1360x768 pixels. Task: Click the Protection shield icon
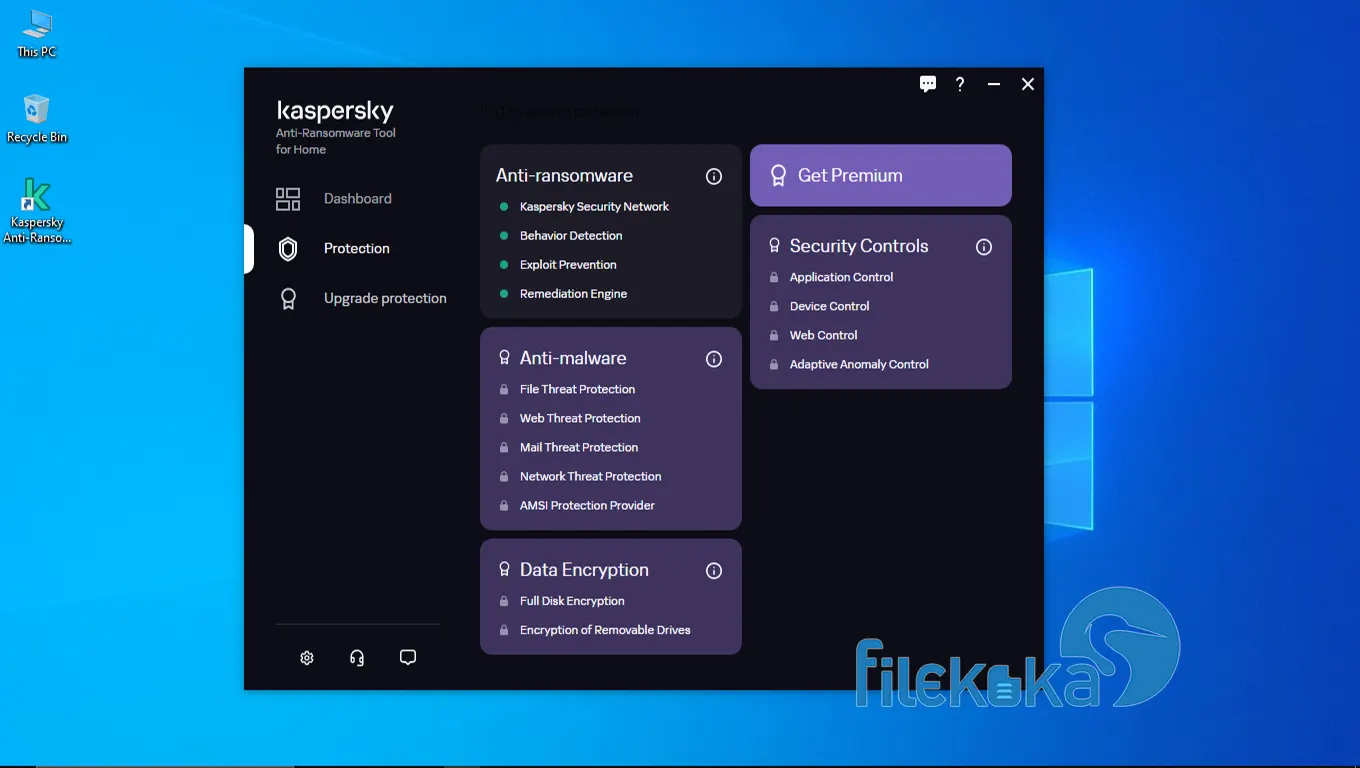288,249
